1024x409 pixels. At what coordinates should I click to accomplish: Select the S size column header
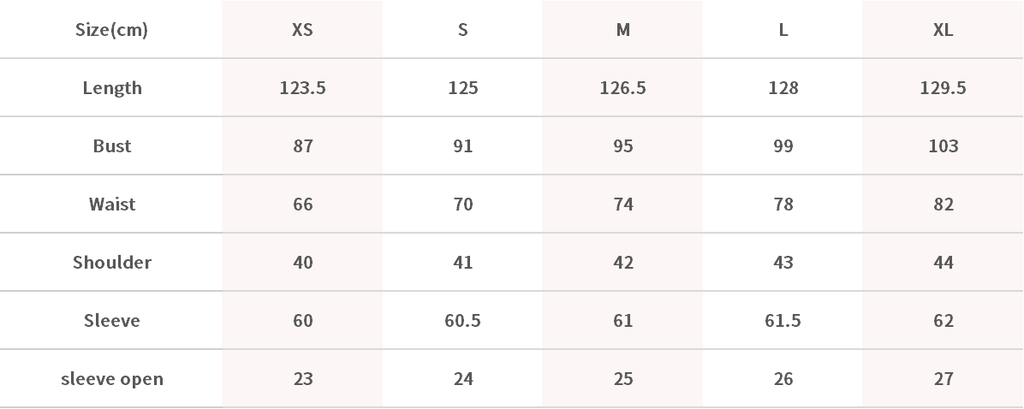[462, 30]
